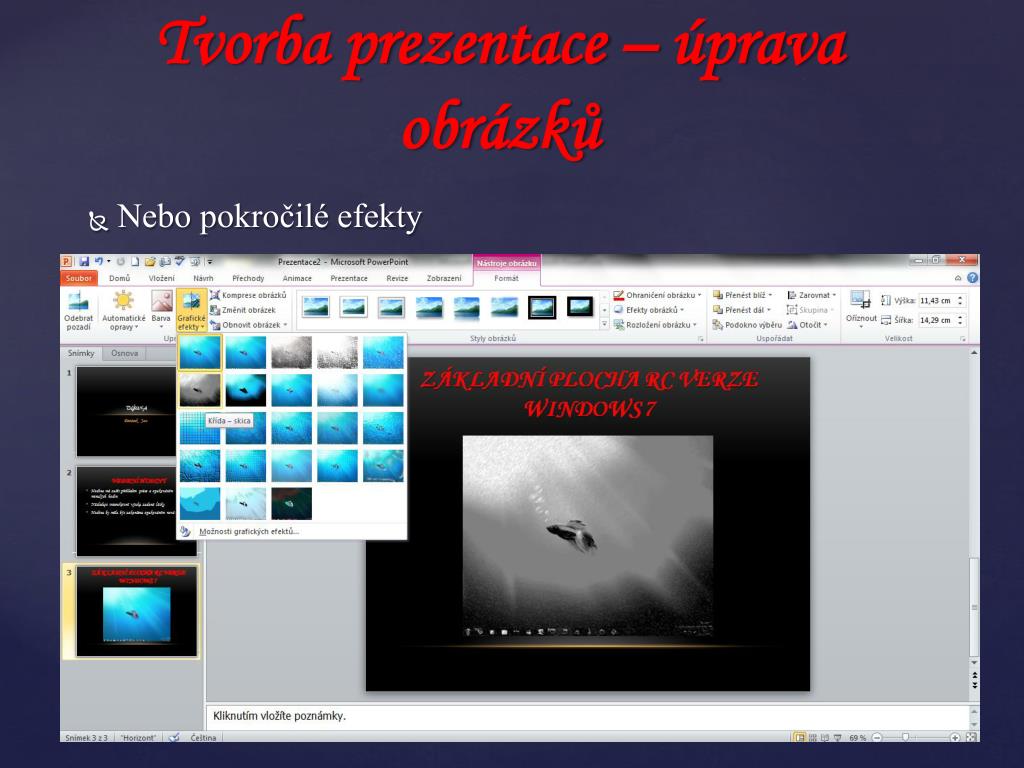The image size is (1024, 768).
Task: Select first picture style thumbnail in Styly obrázků
Action: pyautogui.click(x=316, y=307)
